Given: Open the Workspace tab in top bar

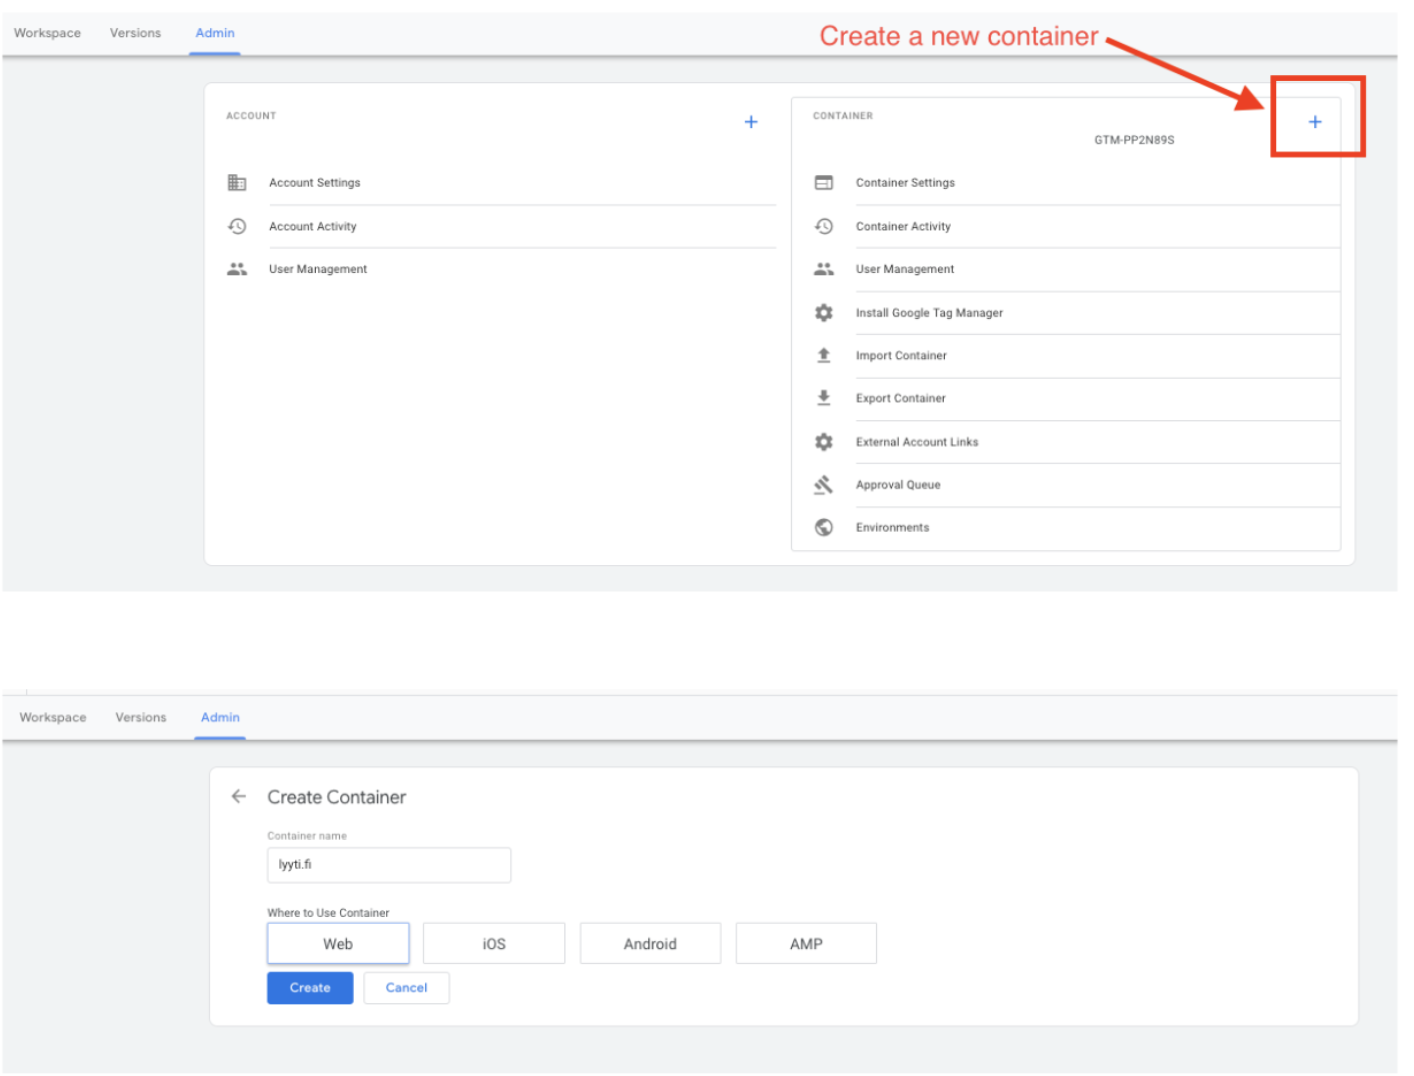Looking at the screenshot, I should point(47,33).
